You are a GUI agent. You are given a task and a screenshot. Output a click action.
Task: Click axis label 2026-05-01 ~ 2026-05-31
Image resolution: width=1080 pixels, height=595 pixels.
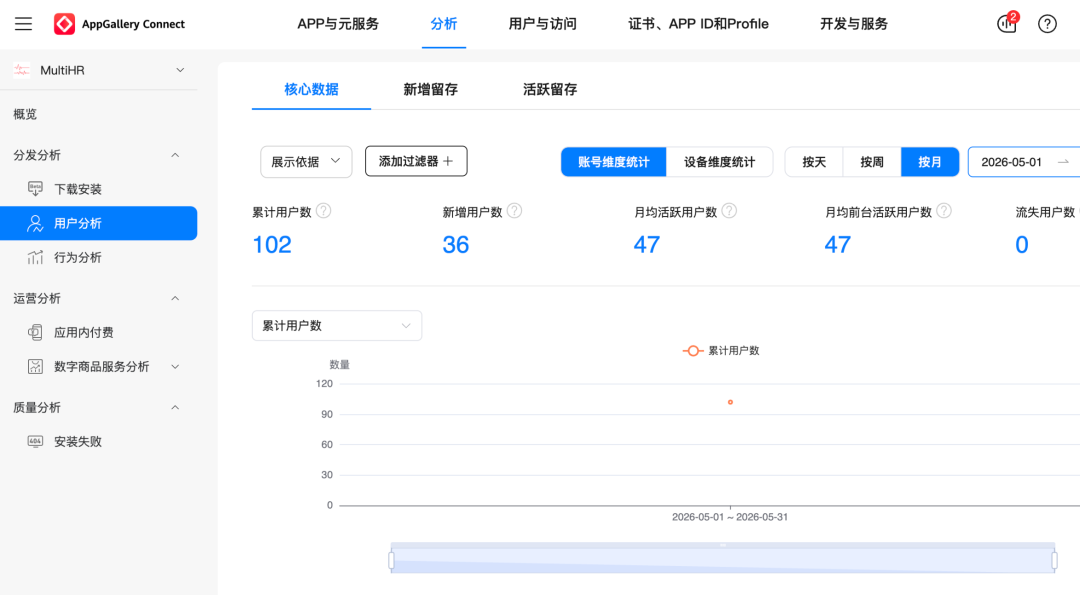(x=729, y=517)
